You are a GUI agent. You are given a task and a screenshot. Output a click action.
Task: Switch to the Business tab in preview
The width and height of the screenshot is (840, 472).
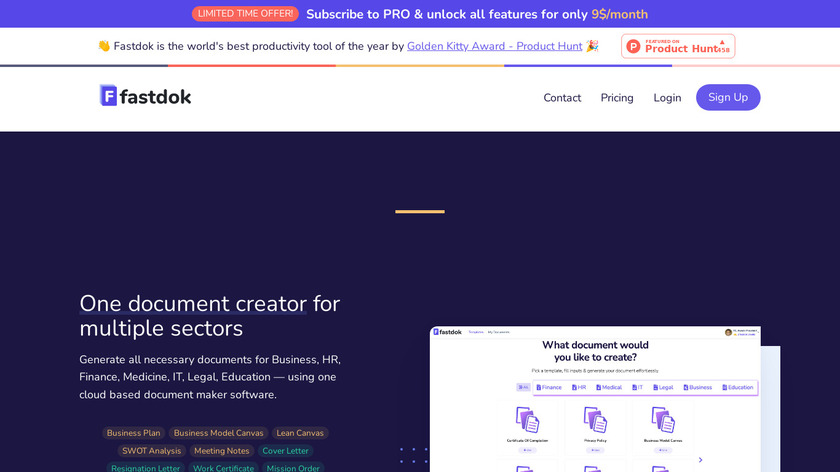(698, 387)
